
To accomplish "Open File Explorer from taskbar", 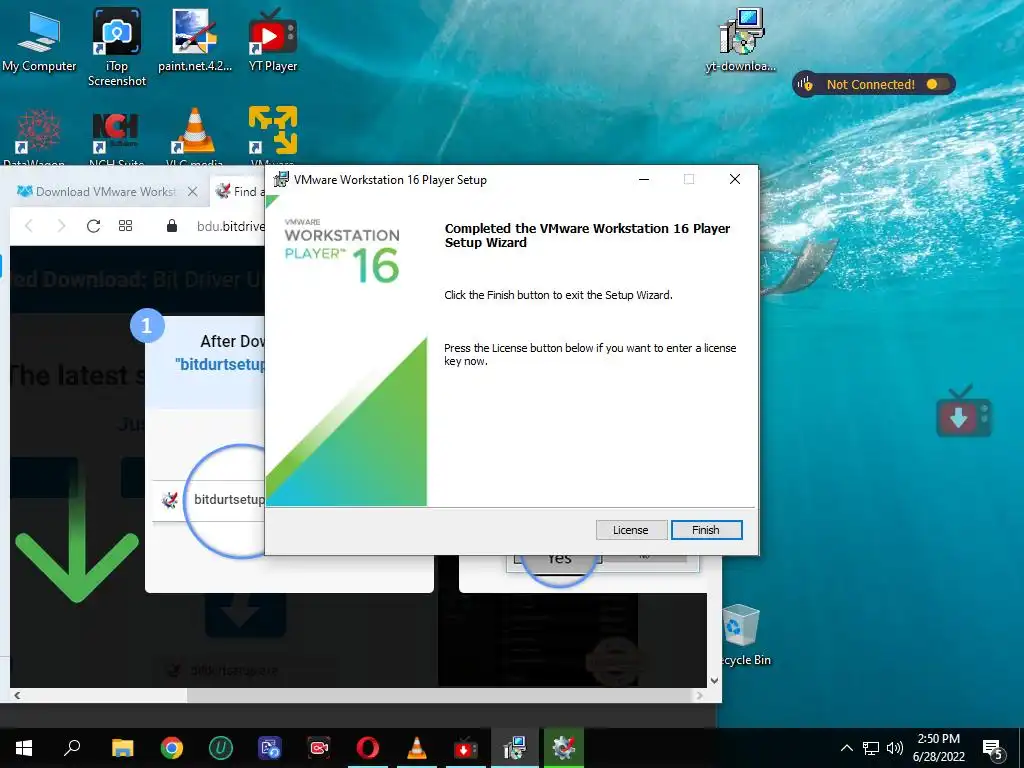I will [x=122, y=748].
